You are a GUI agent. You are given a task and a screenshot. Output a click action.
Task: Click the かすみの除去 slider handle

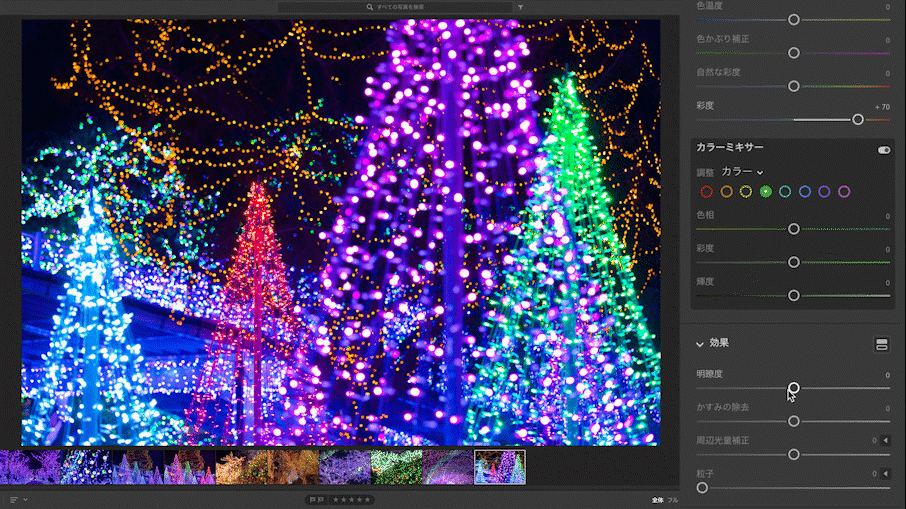click(794, 421)
